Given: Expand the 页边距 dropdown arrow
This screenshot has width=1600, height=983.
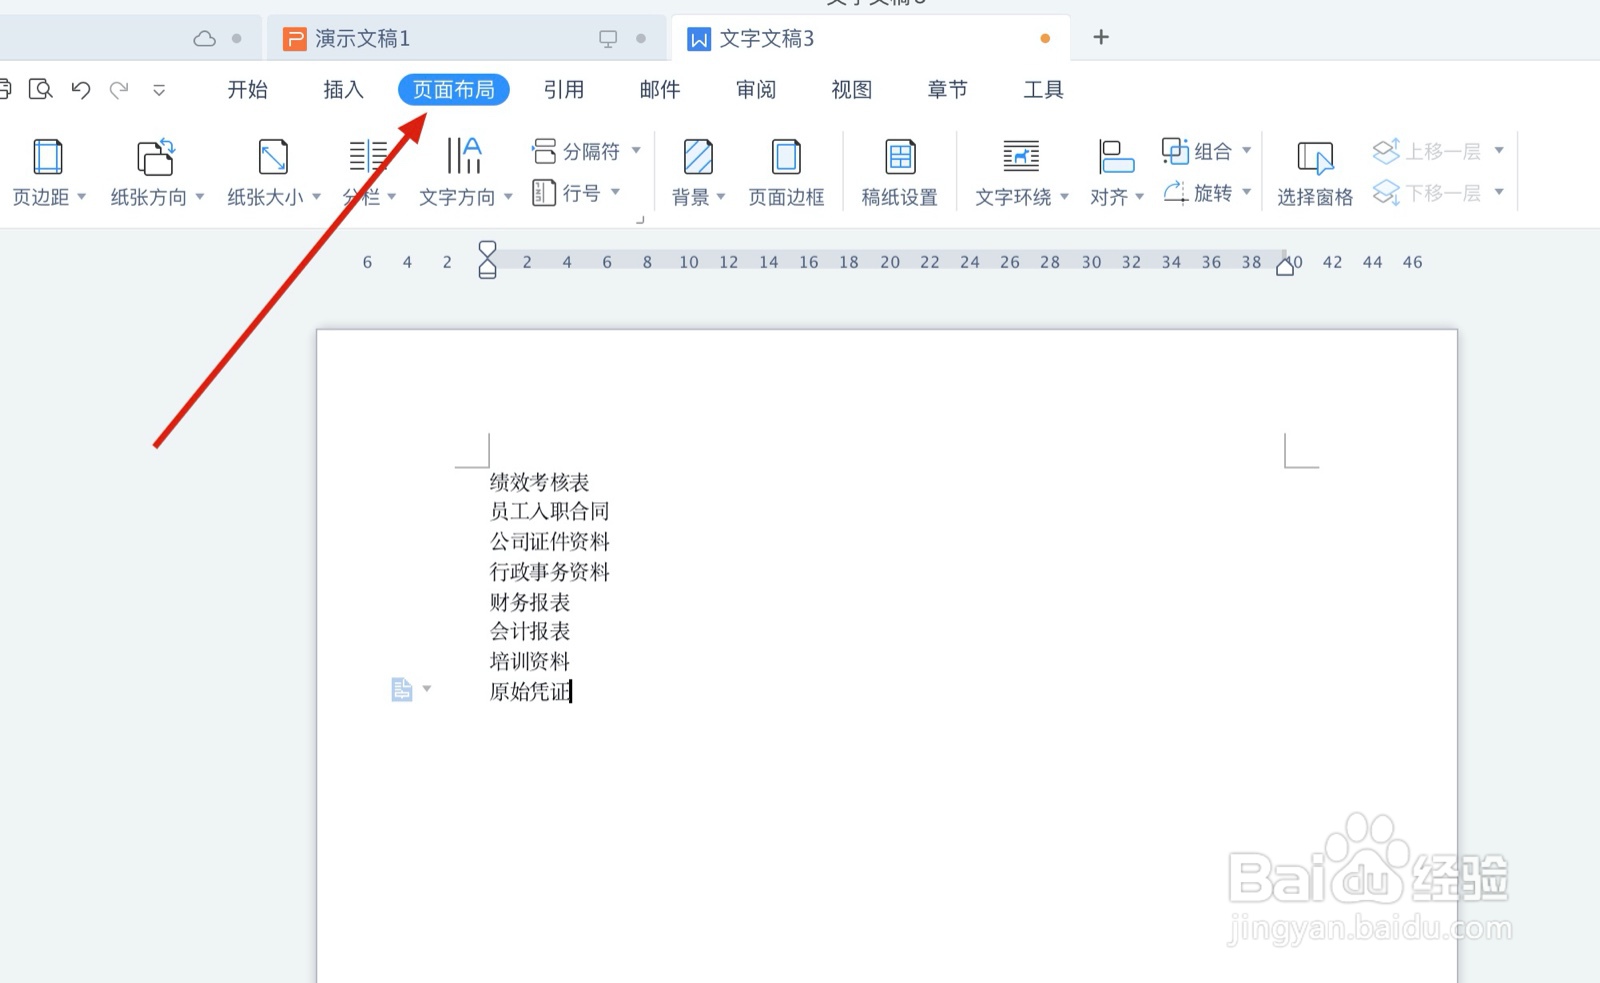Looking at the screenshot, I should pos(81,197).
